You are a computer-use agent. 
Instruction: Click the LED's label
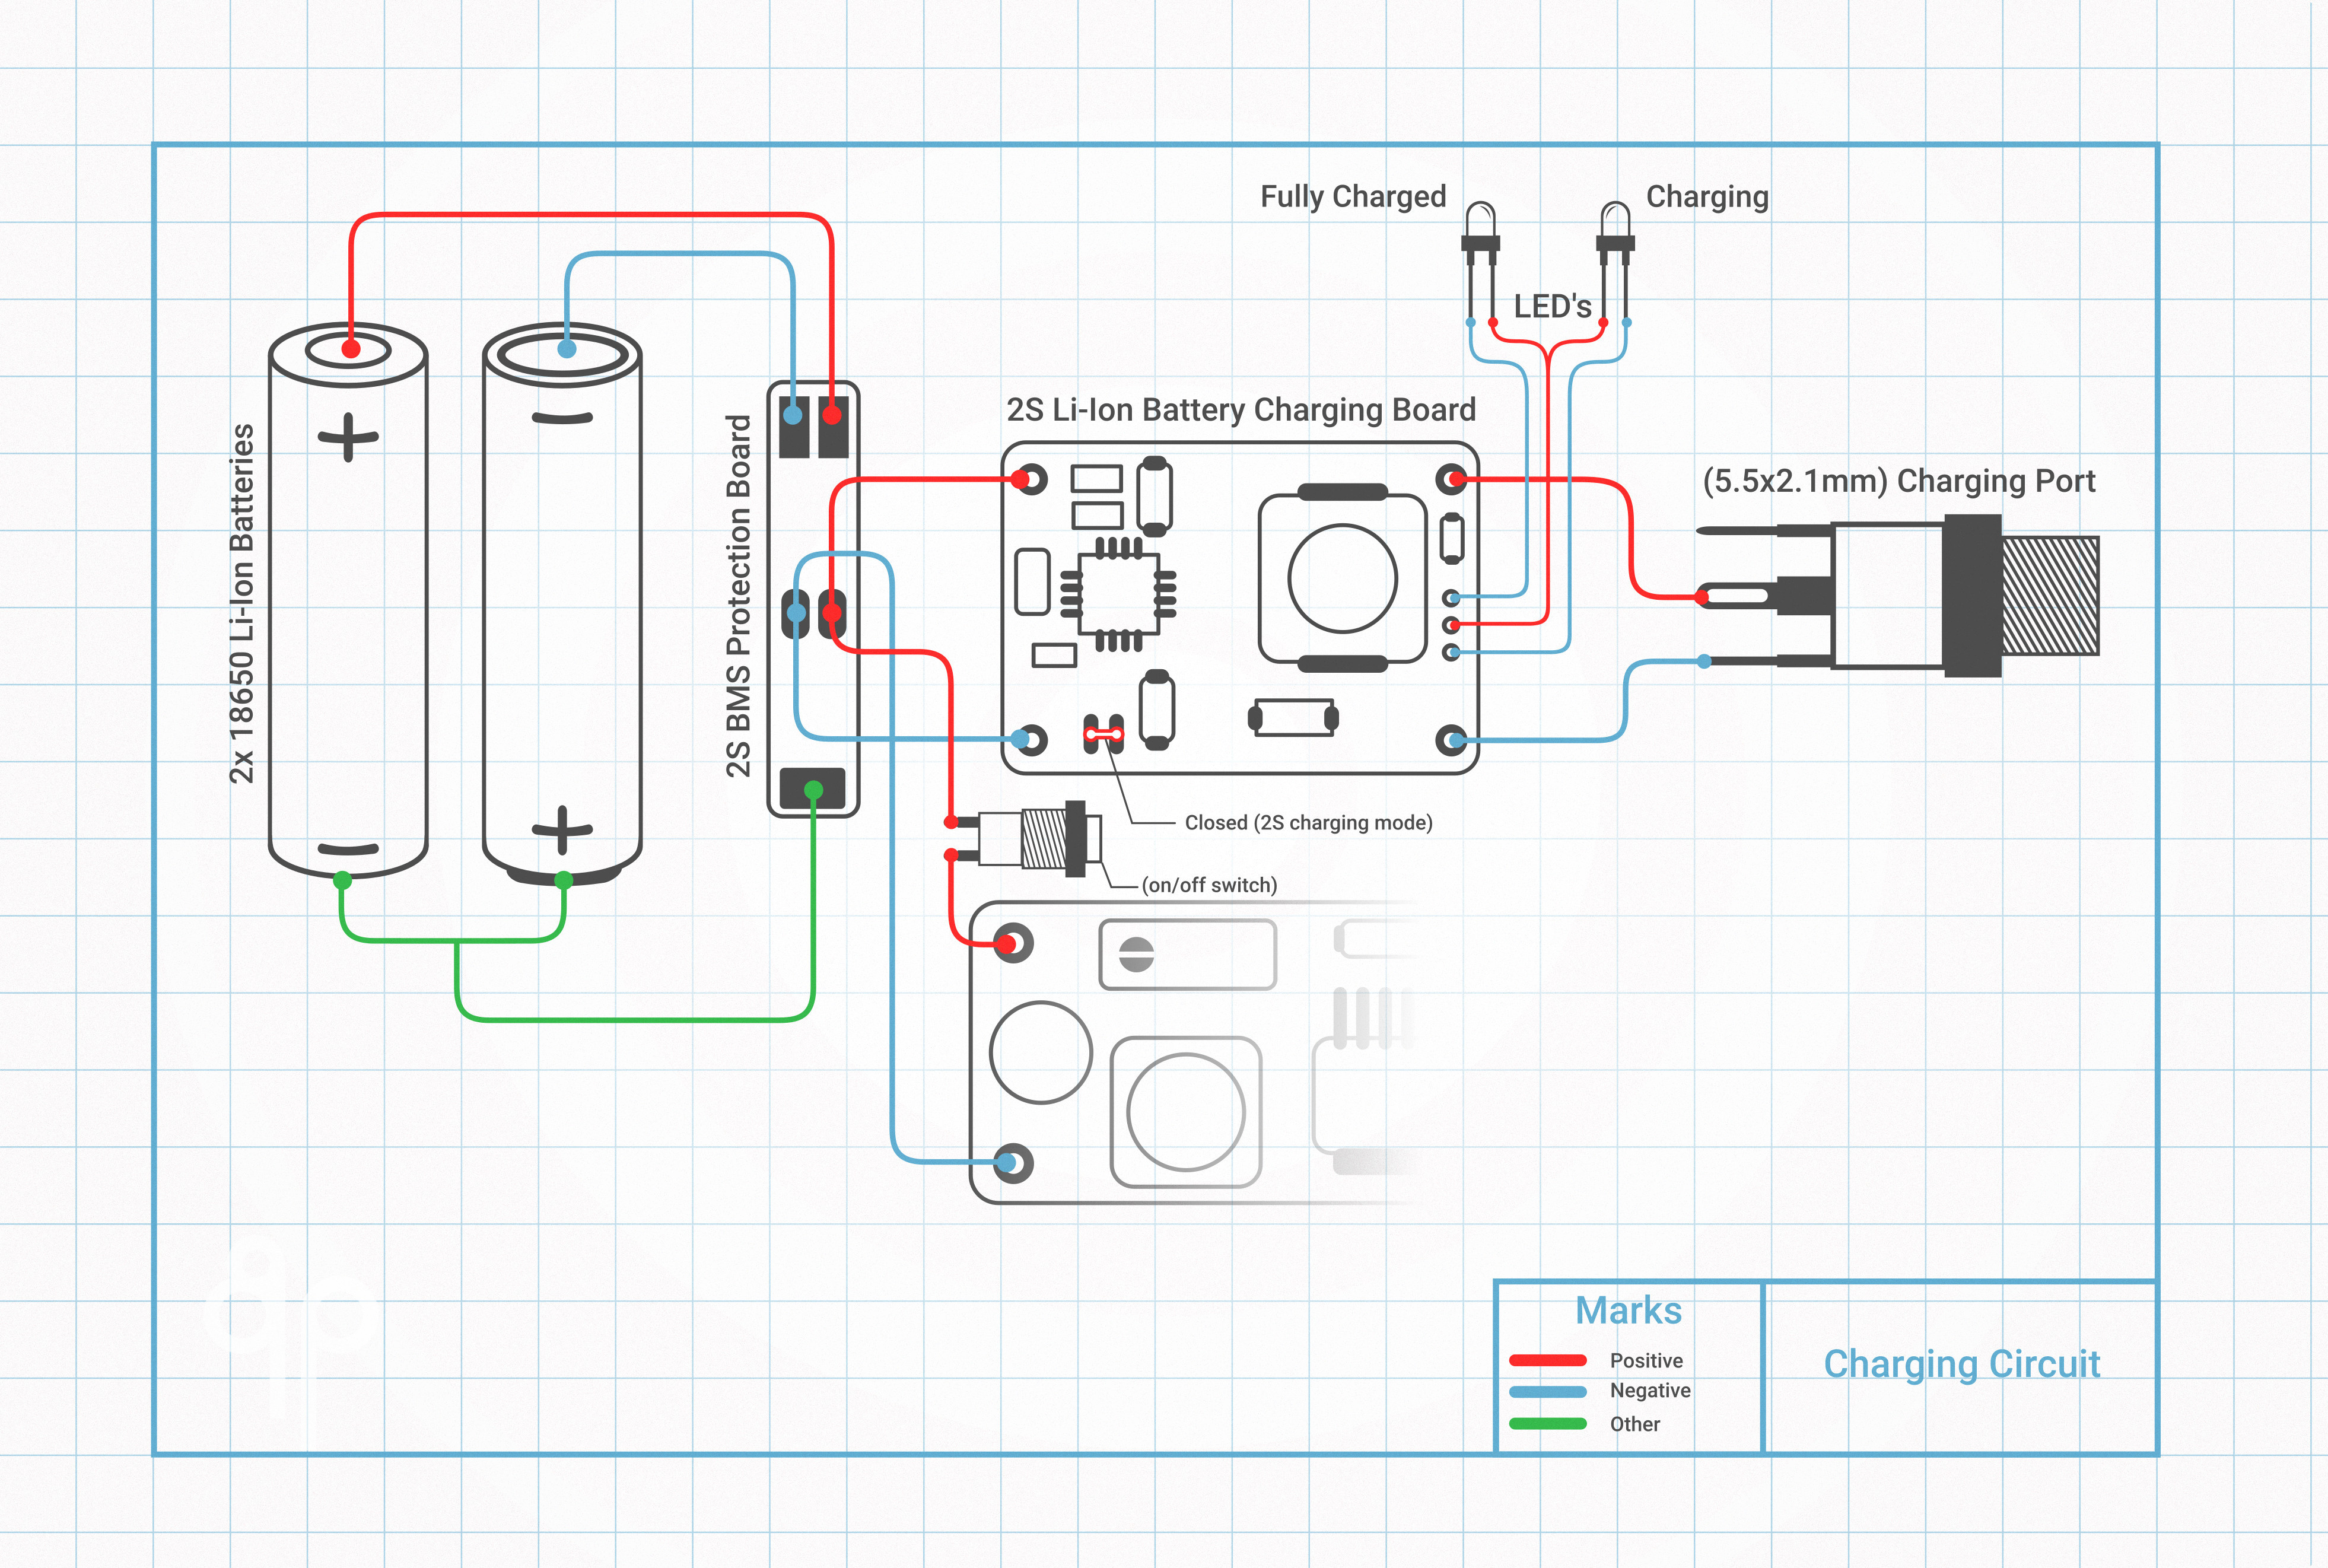click(x=1552, y=305)
